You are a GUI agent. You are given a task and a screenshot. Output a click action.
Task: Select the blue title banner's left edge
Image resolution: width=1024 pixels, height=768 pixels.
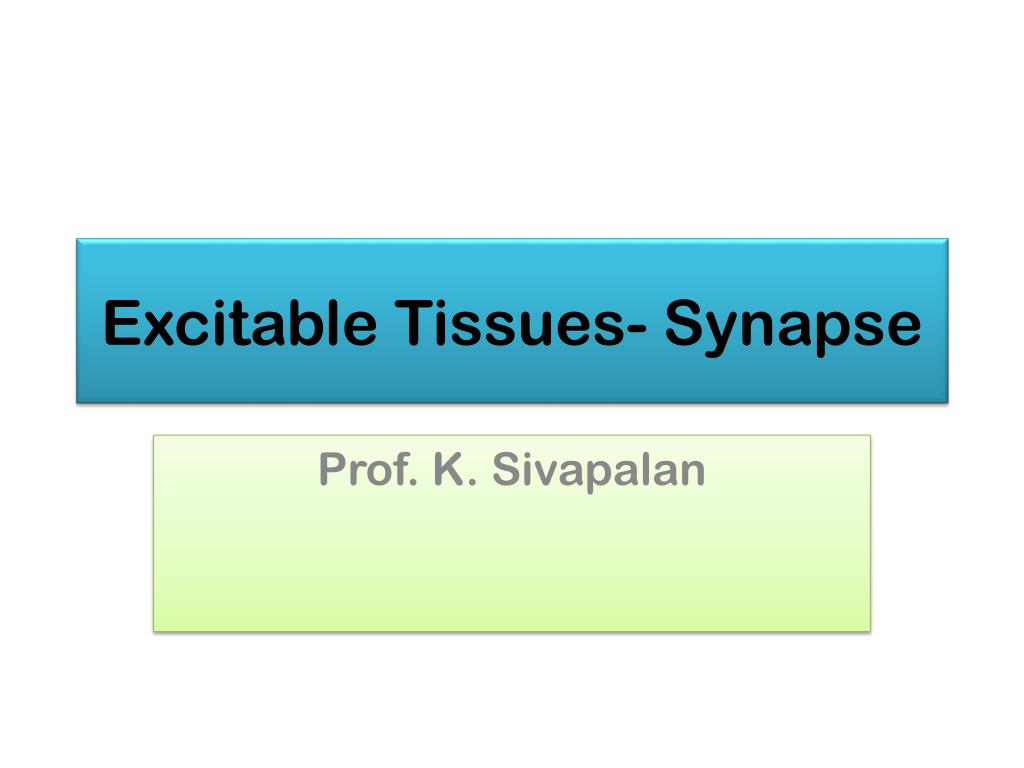point(77,321)
